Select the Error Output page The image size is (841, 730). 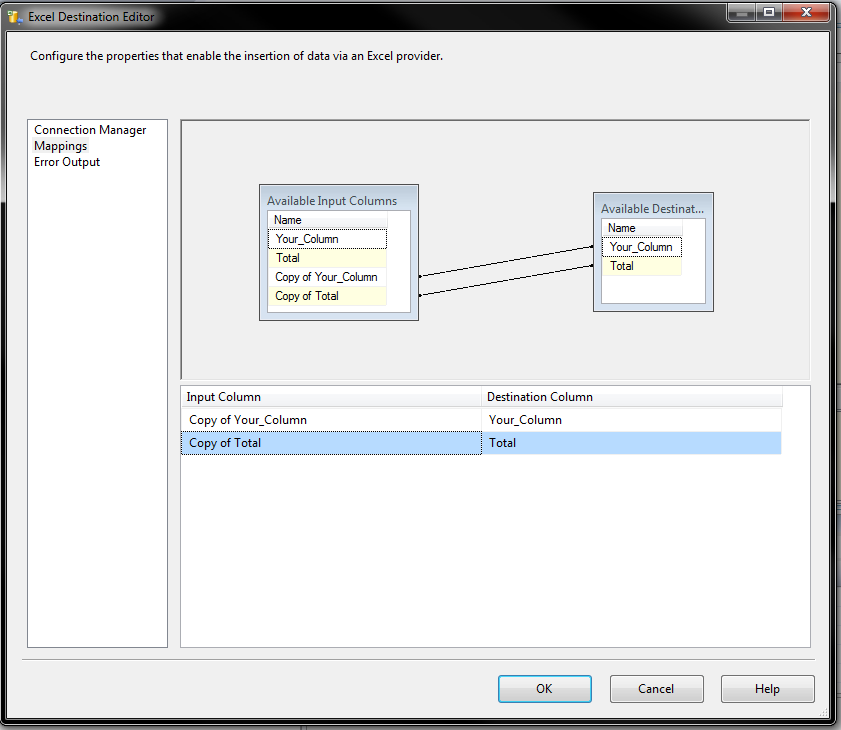tap(66, 161)
